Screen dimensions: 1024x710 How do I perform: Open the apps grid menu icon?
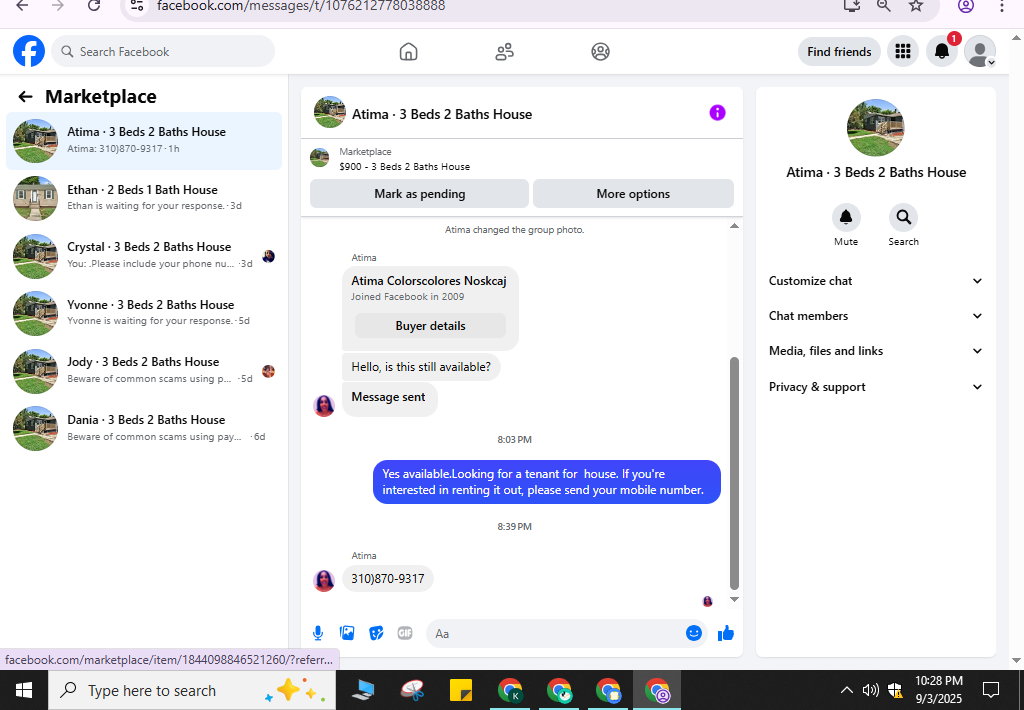[903, 51]
